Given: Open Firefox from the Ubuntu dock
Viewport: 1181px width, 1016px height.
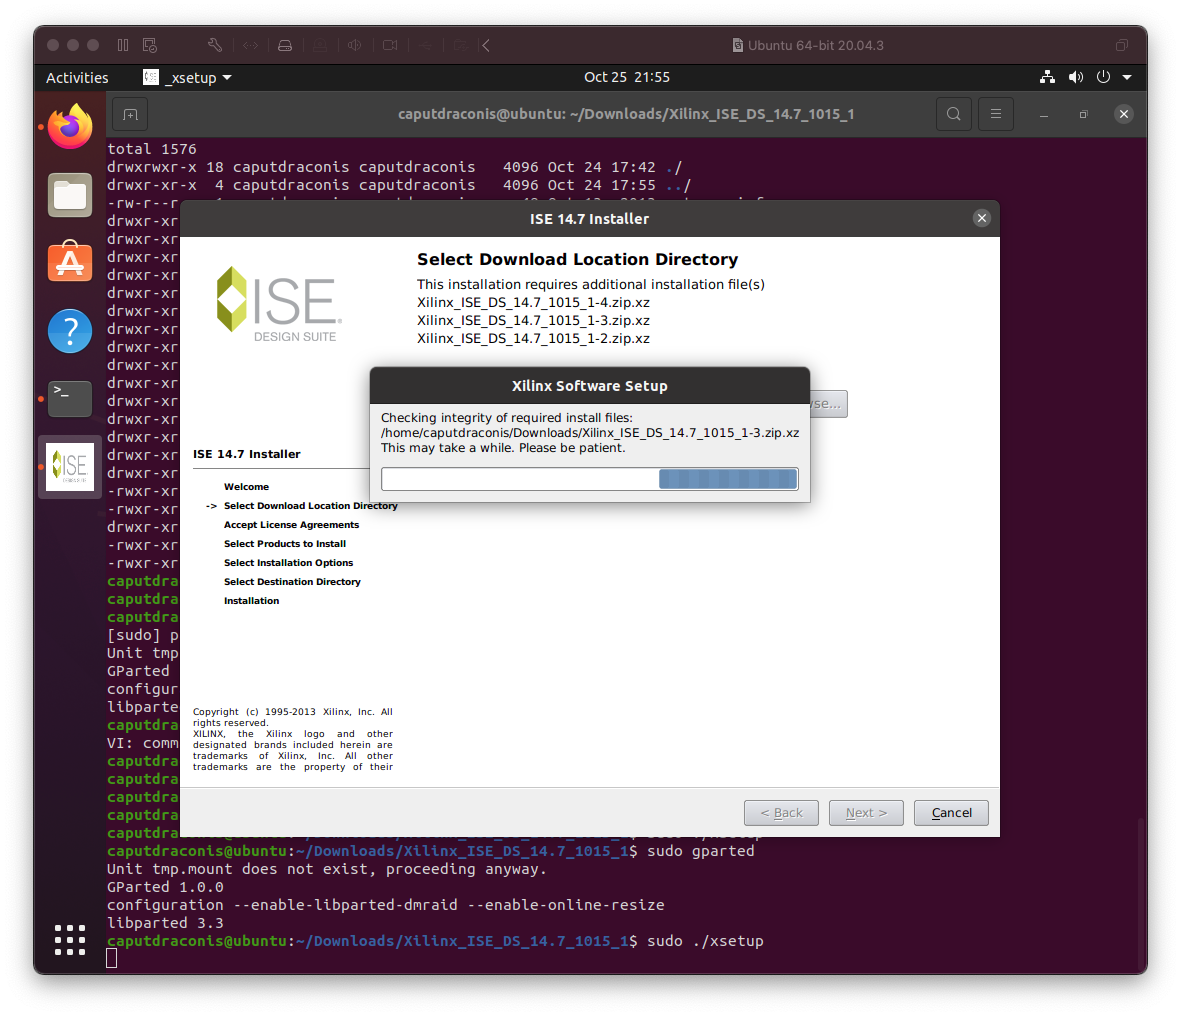Looking at the screenshot, I should (x=70, y=127).
